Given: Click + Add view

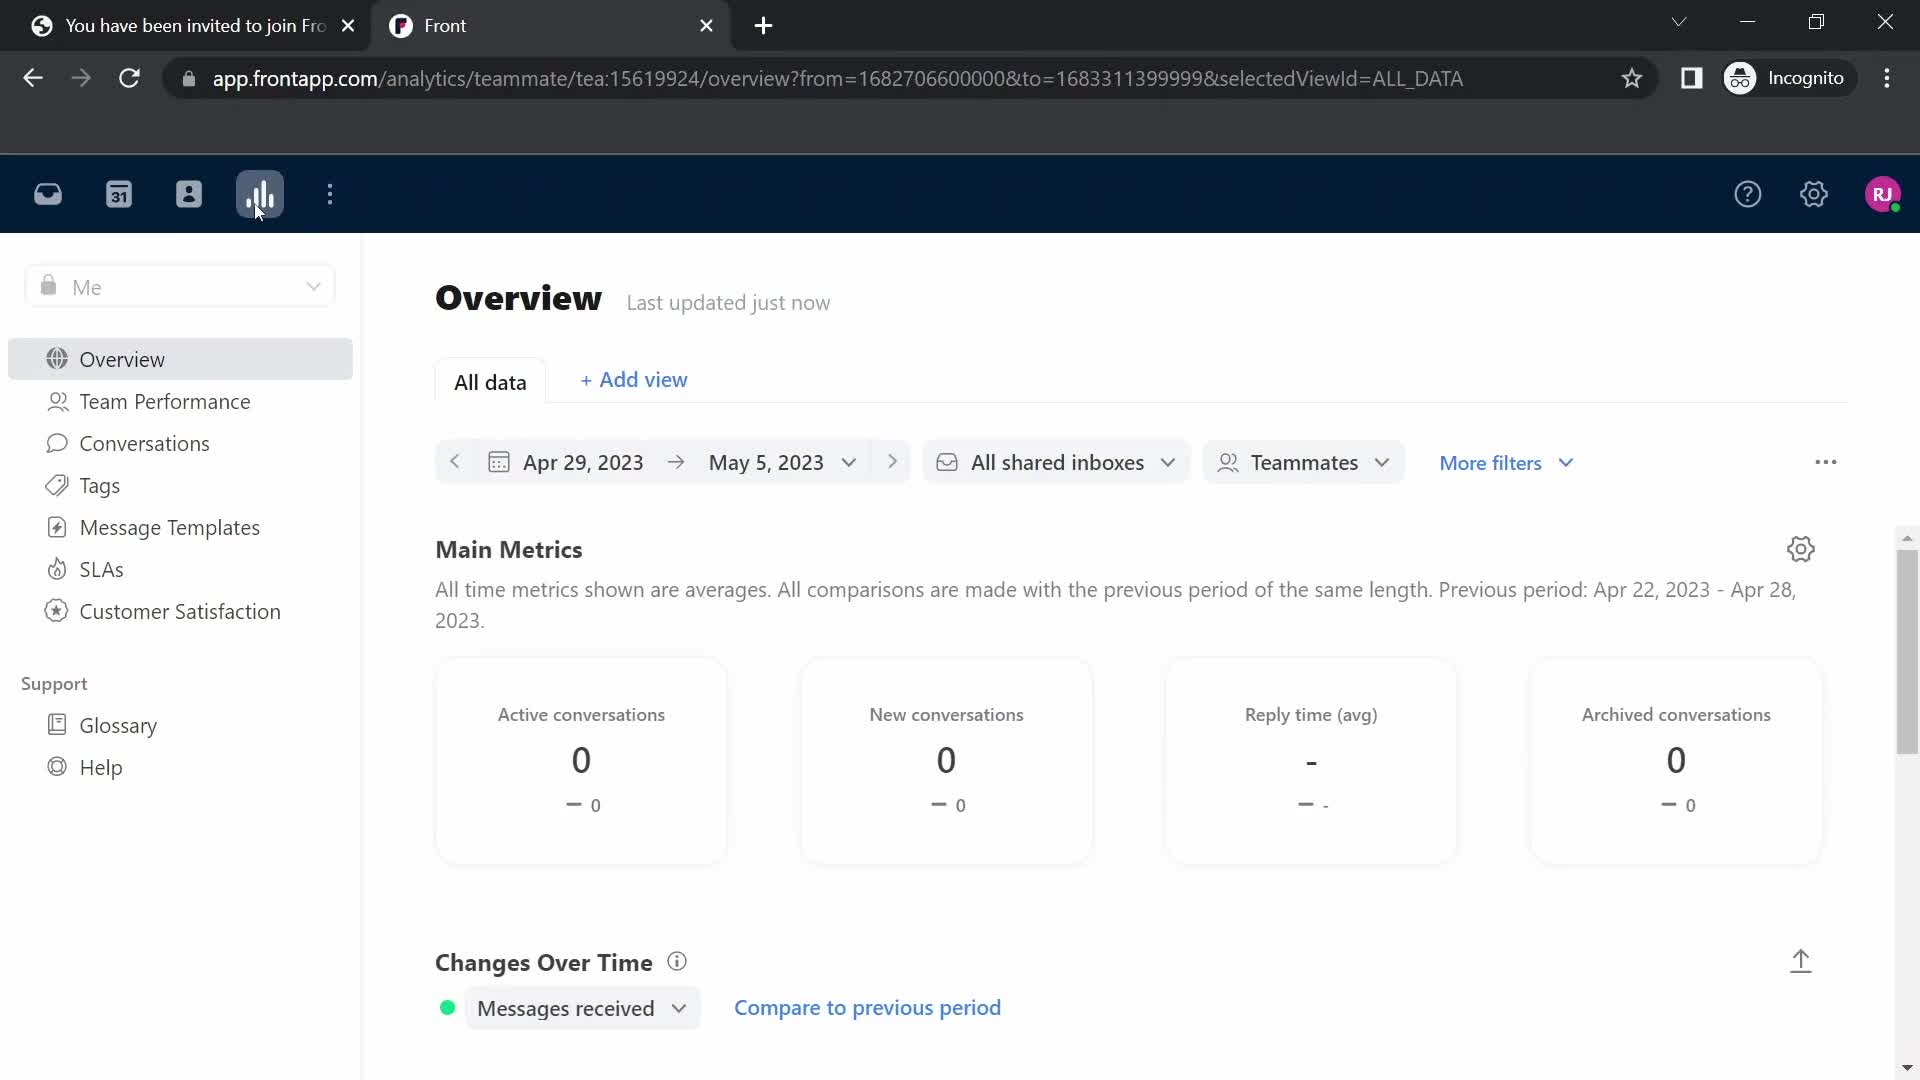Looking at the screenshot, I should (634, 380).
